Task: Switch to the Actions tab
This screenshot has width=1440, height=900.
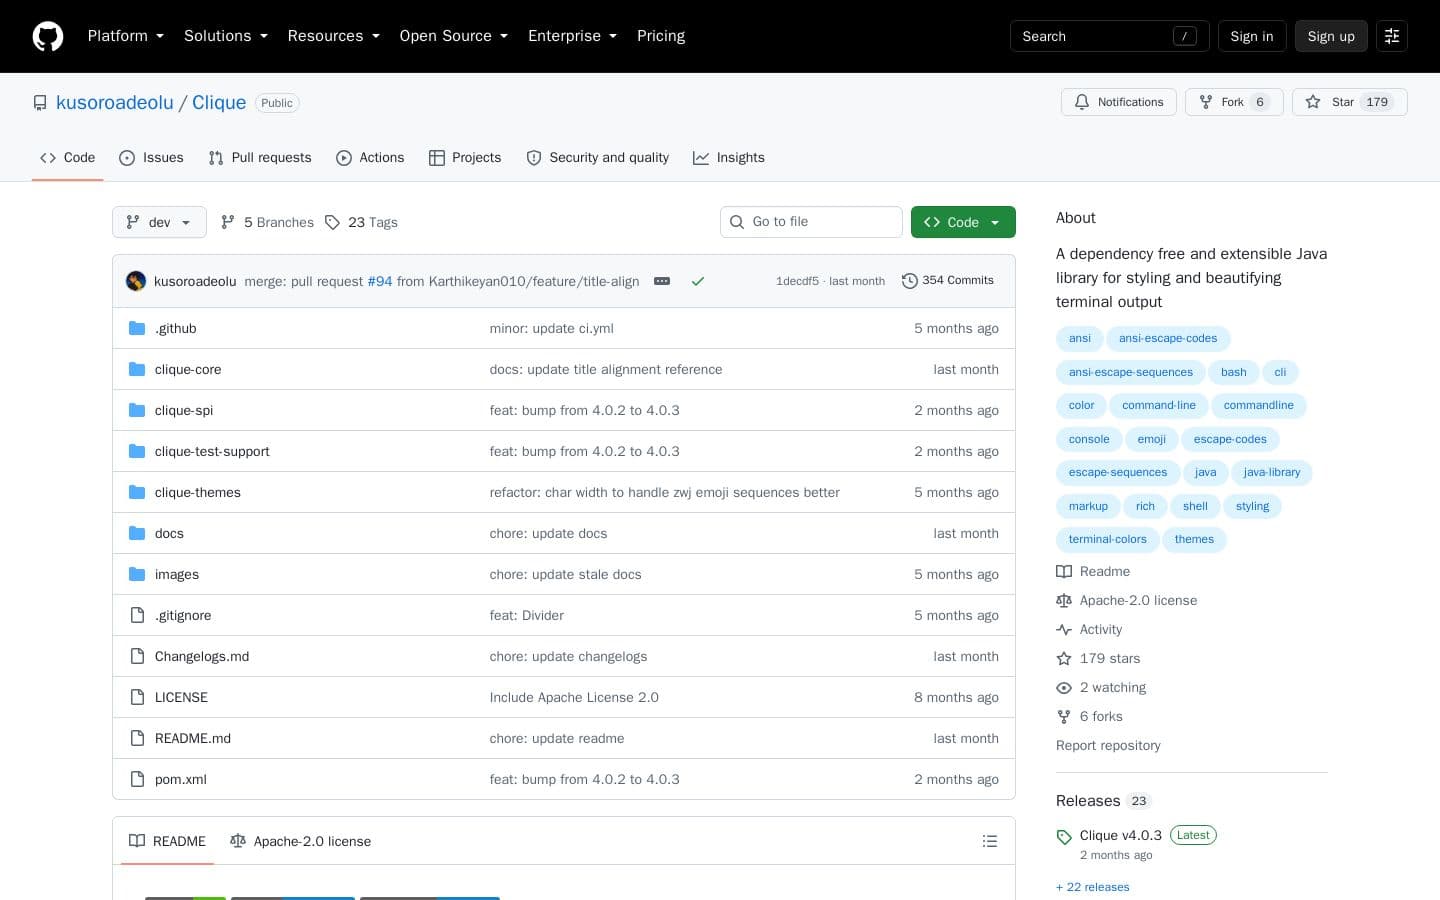Action: click(x=370, y=158)
